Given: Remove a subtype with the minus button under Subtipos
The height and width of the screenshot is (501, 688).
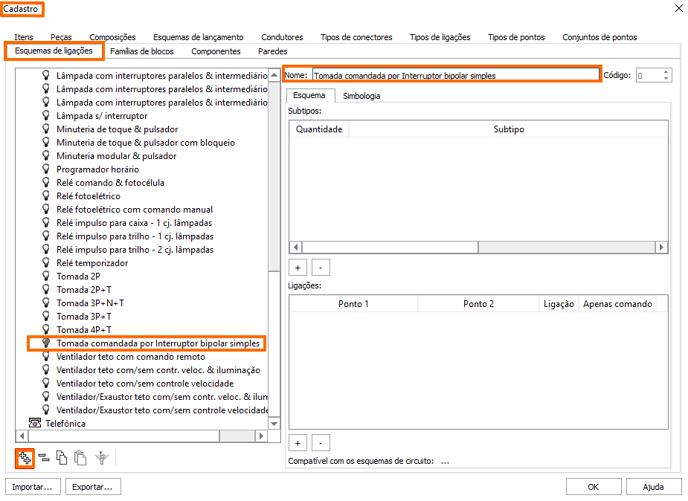Looking at the screenshot, I should coord(319,268).
